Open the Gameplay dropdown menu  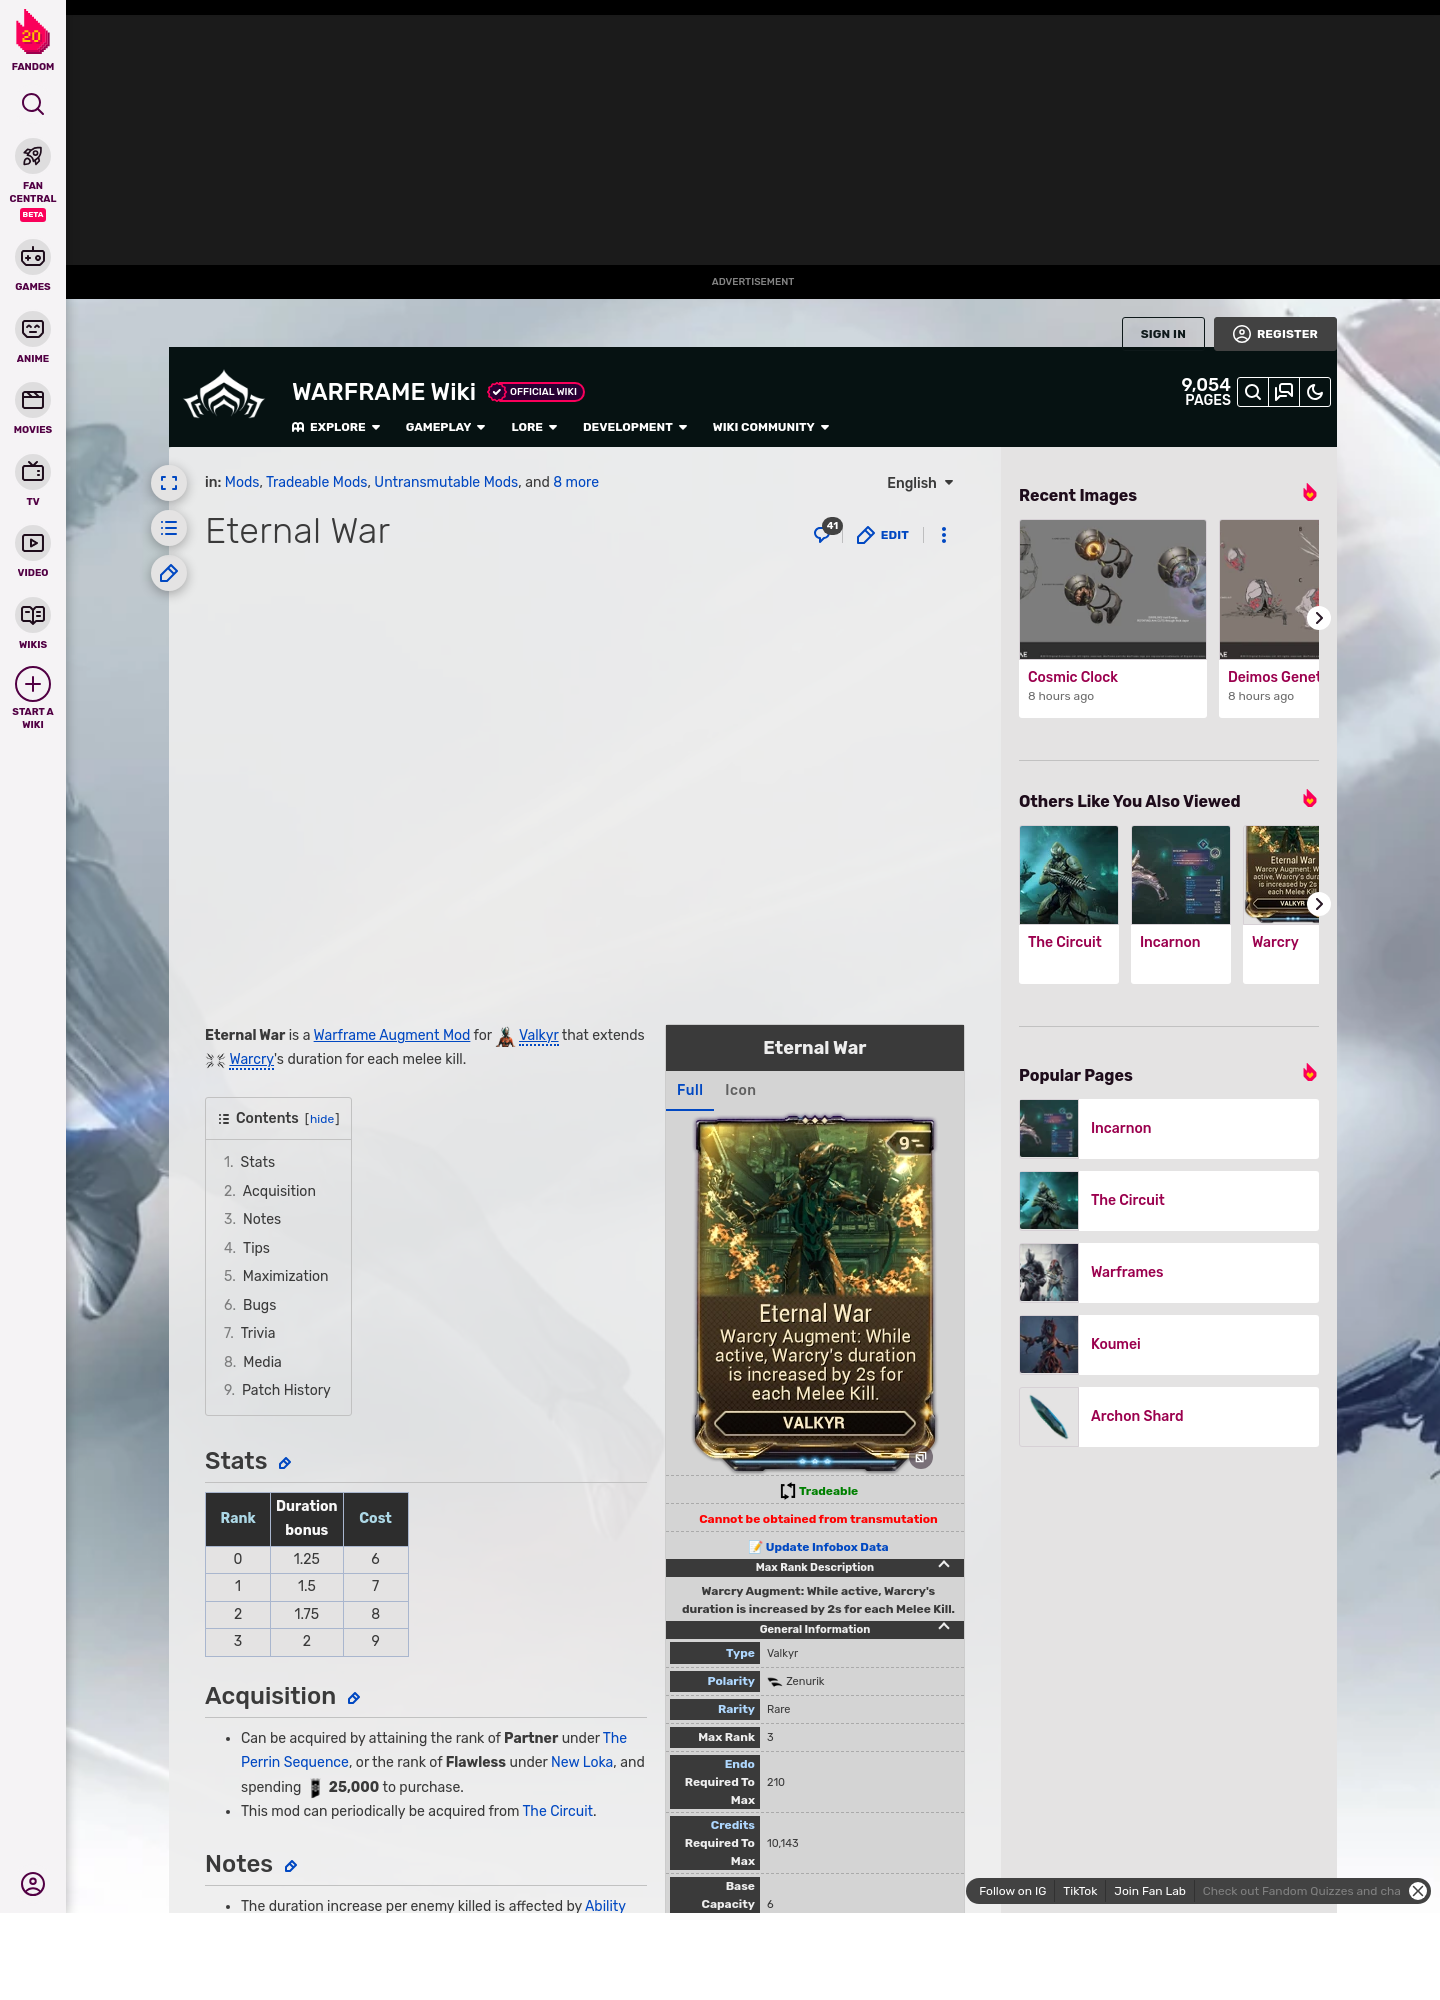coord(445,427)
